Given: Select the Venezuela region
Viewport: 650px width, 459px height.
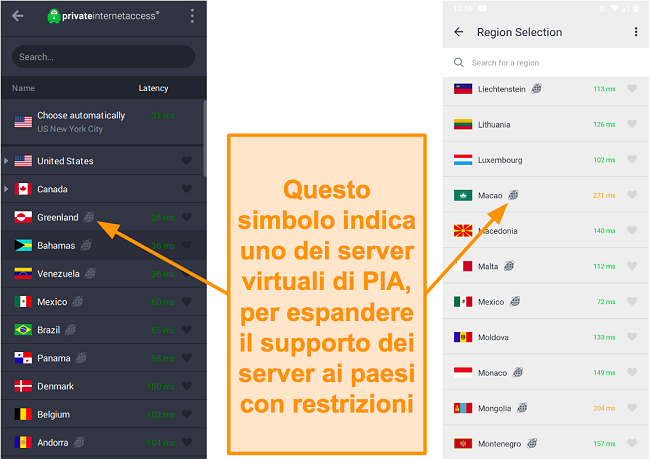Looking at the screenshot, I should tap(104, 274).
